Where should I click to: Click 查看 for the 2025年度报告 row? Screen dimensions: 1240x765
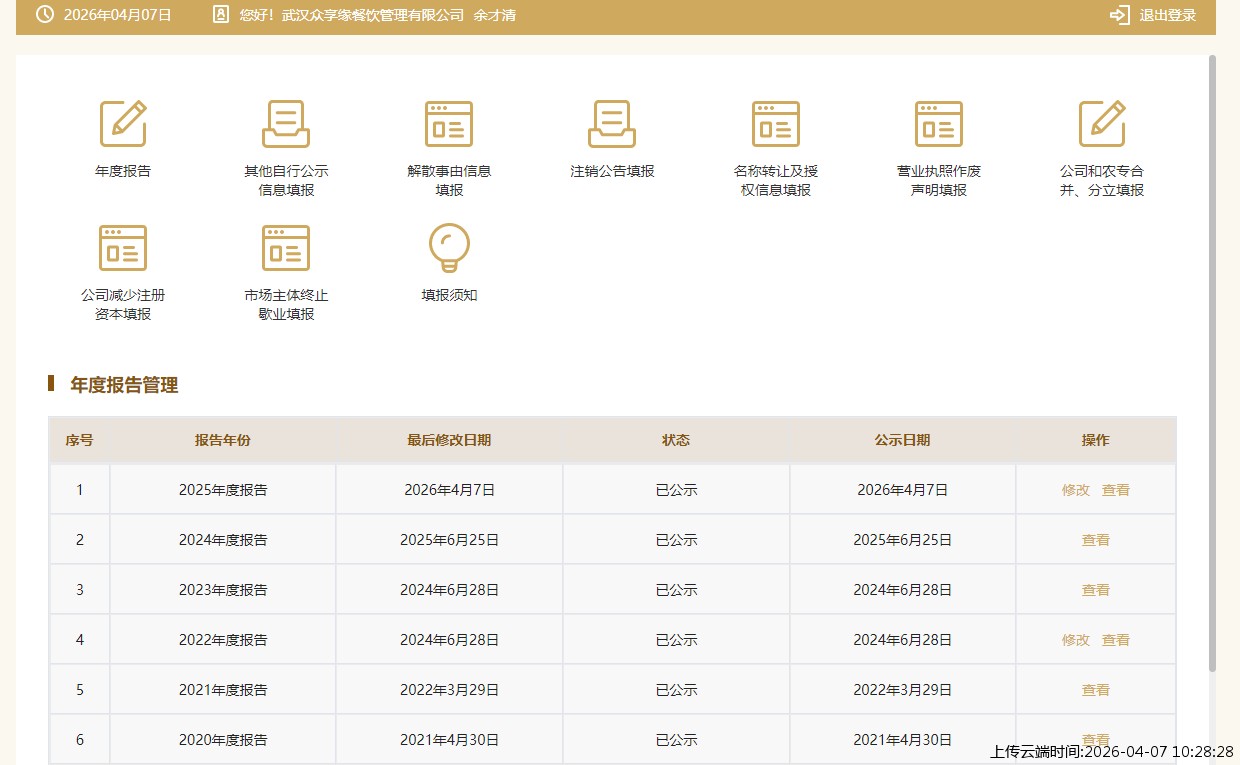(1116, 490)
